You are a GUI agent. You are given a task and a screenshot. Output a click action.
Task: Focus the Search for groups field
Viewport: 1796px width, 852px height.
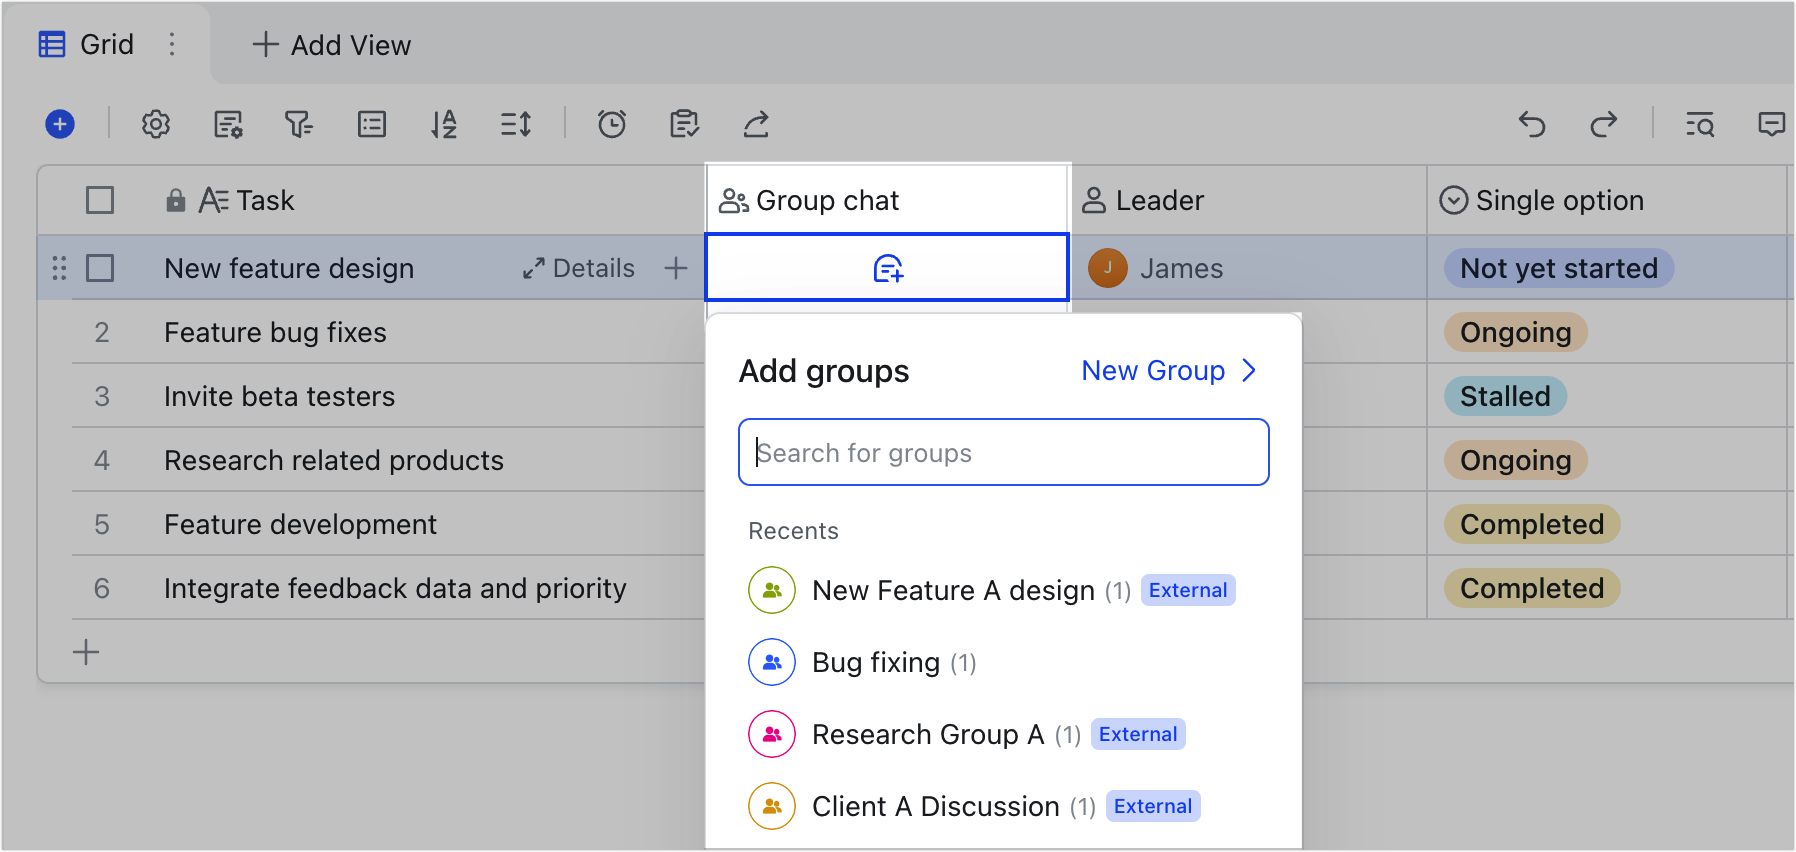click(1004, 452)
